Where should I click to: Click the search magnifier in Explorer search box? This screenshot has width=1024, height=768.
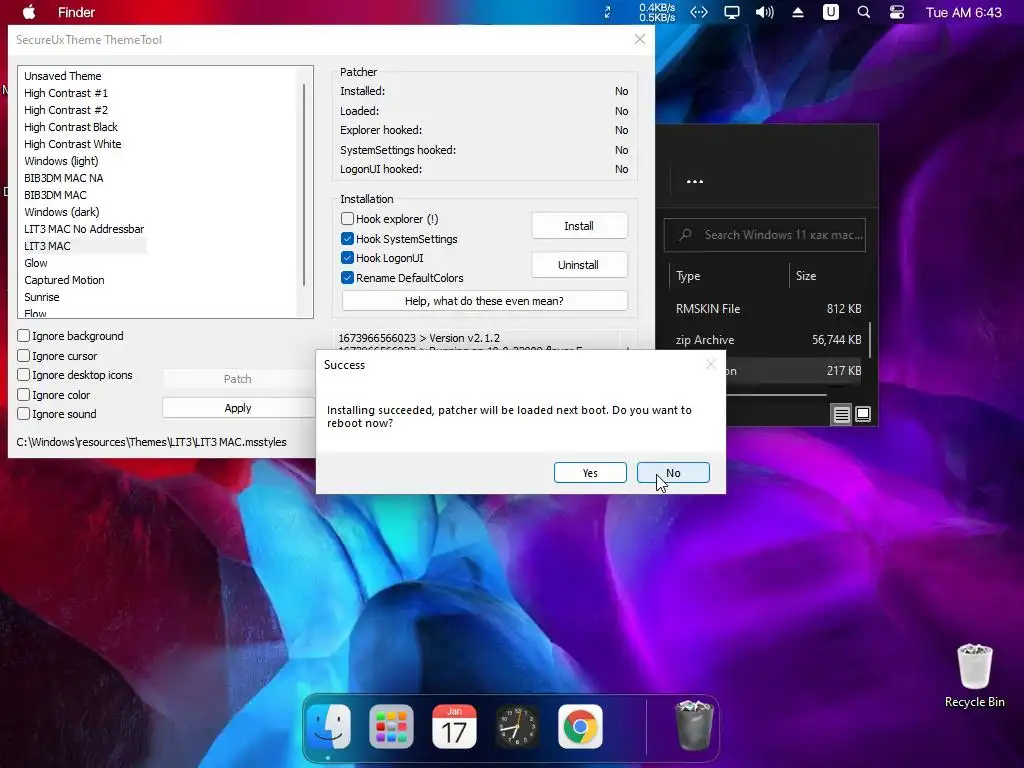(685, 234)
